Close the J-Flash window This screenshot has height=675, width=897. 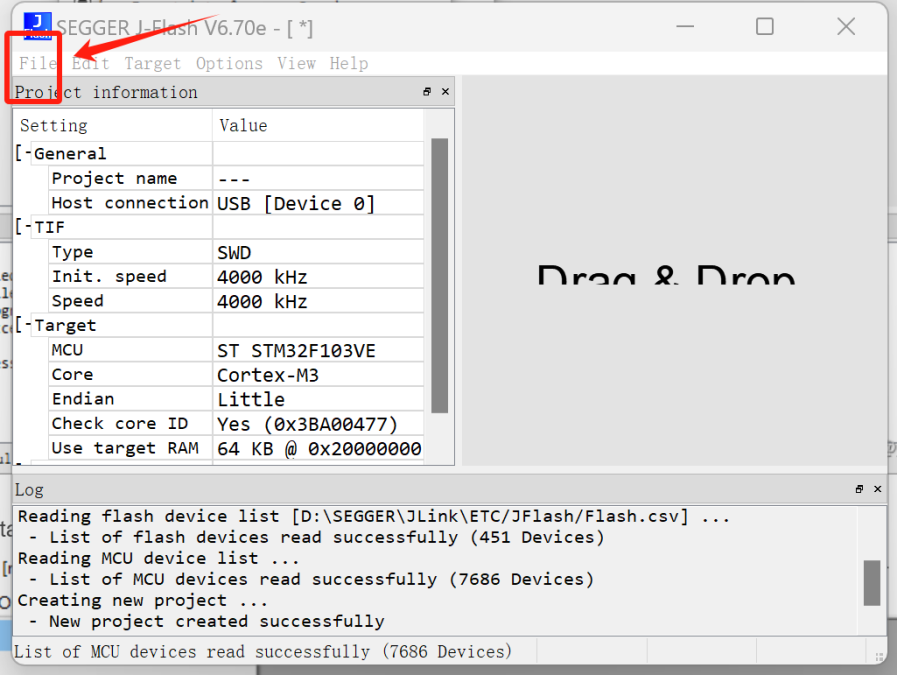[846, 27]
